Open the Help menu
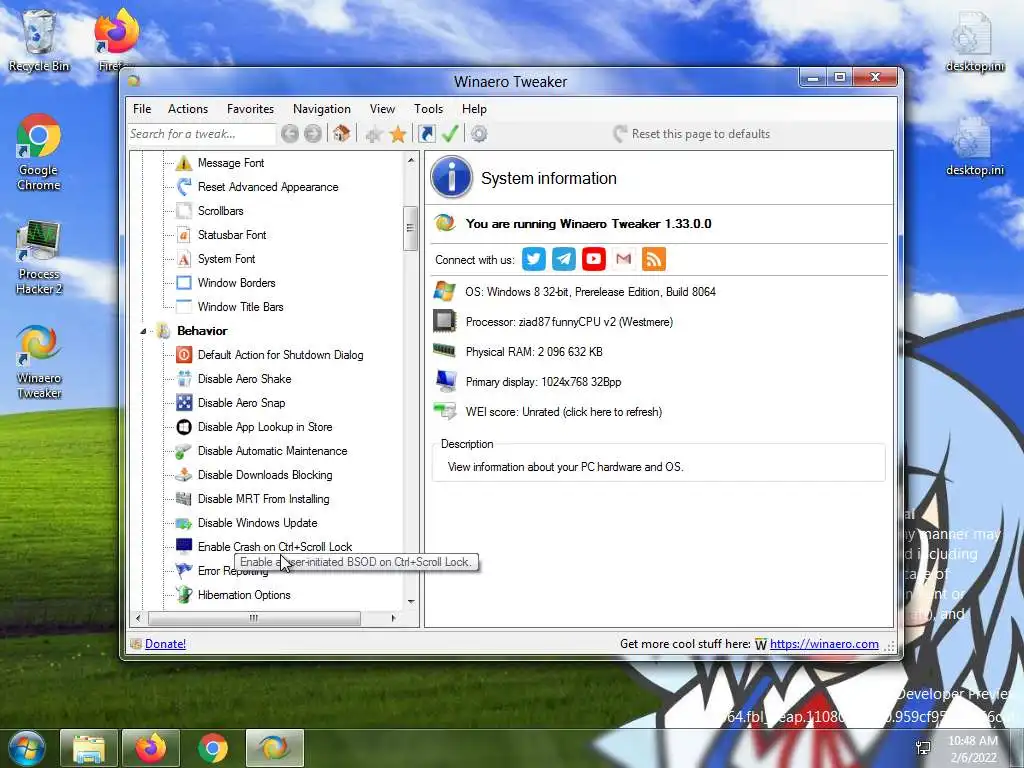Viewport: 1024px width, 768px height. tap(474, 109)
